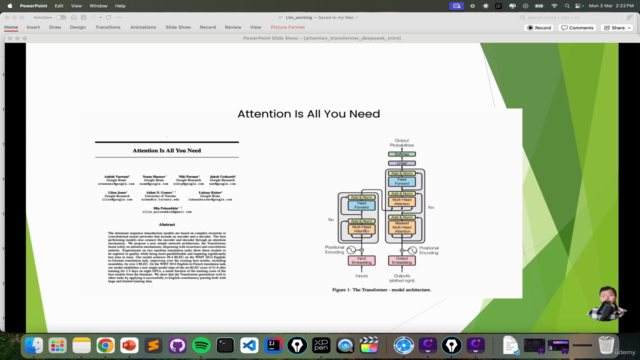Toggle the AutoSave switch
This screenshot has width=640, height=360.
click(61, 18)
